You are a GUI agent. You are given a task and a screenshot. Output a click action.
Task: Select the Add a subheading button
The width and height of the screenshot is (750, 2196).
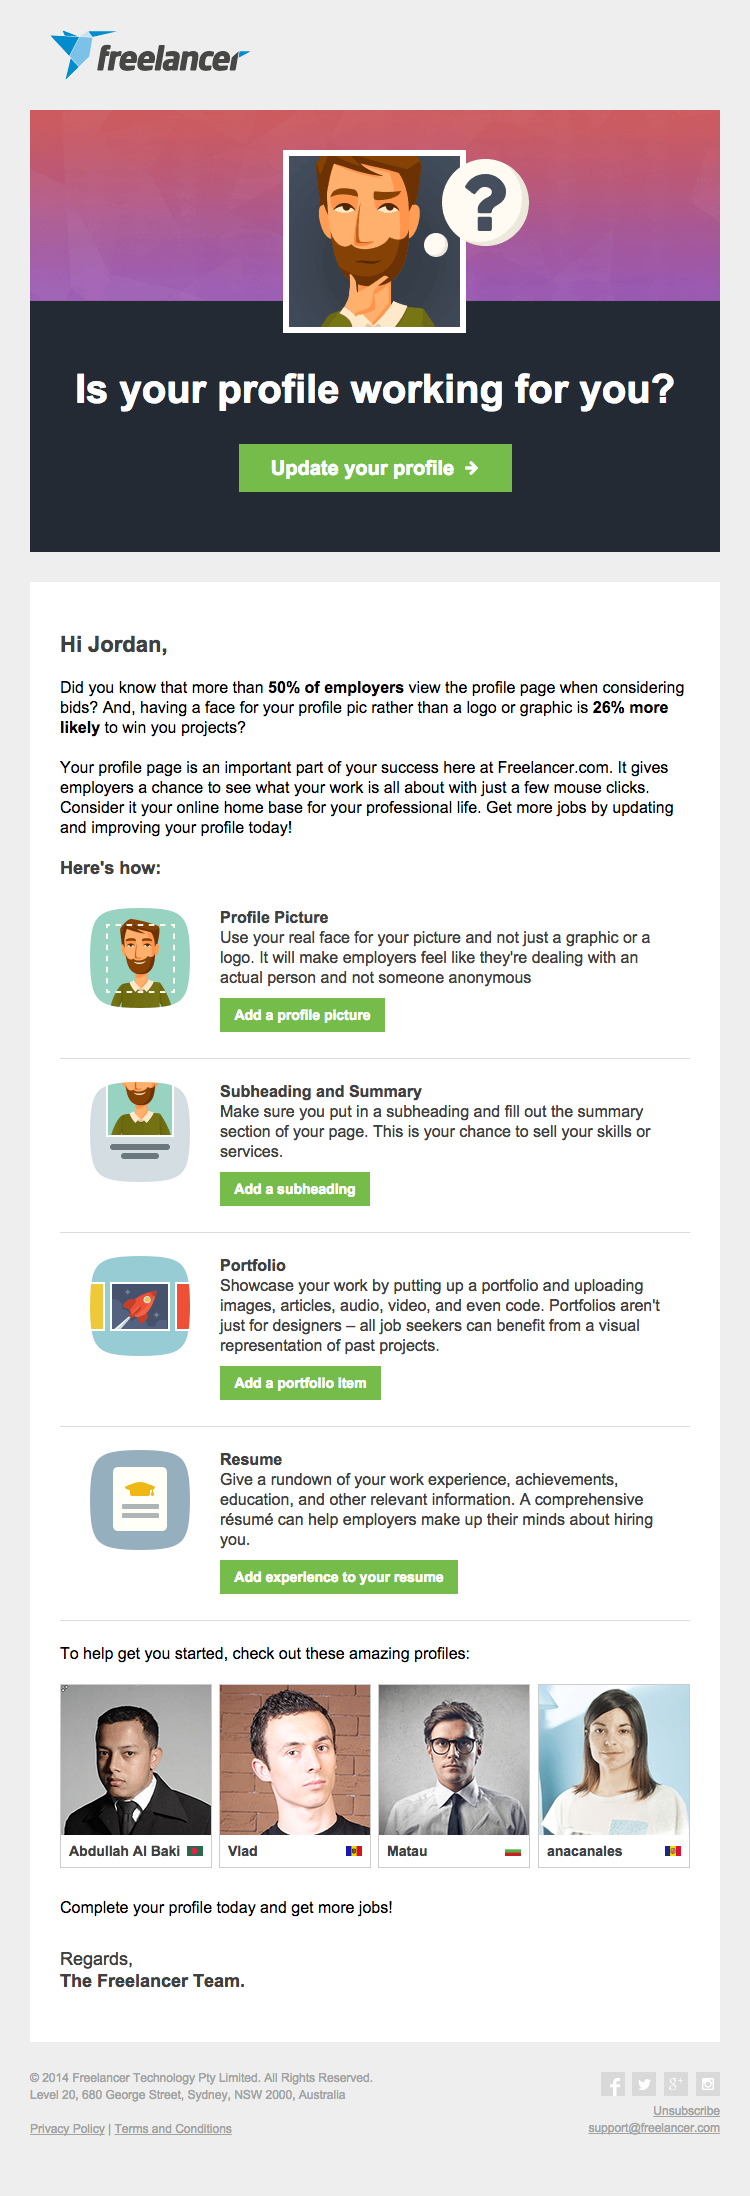(x=295, y=1189)
